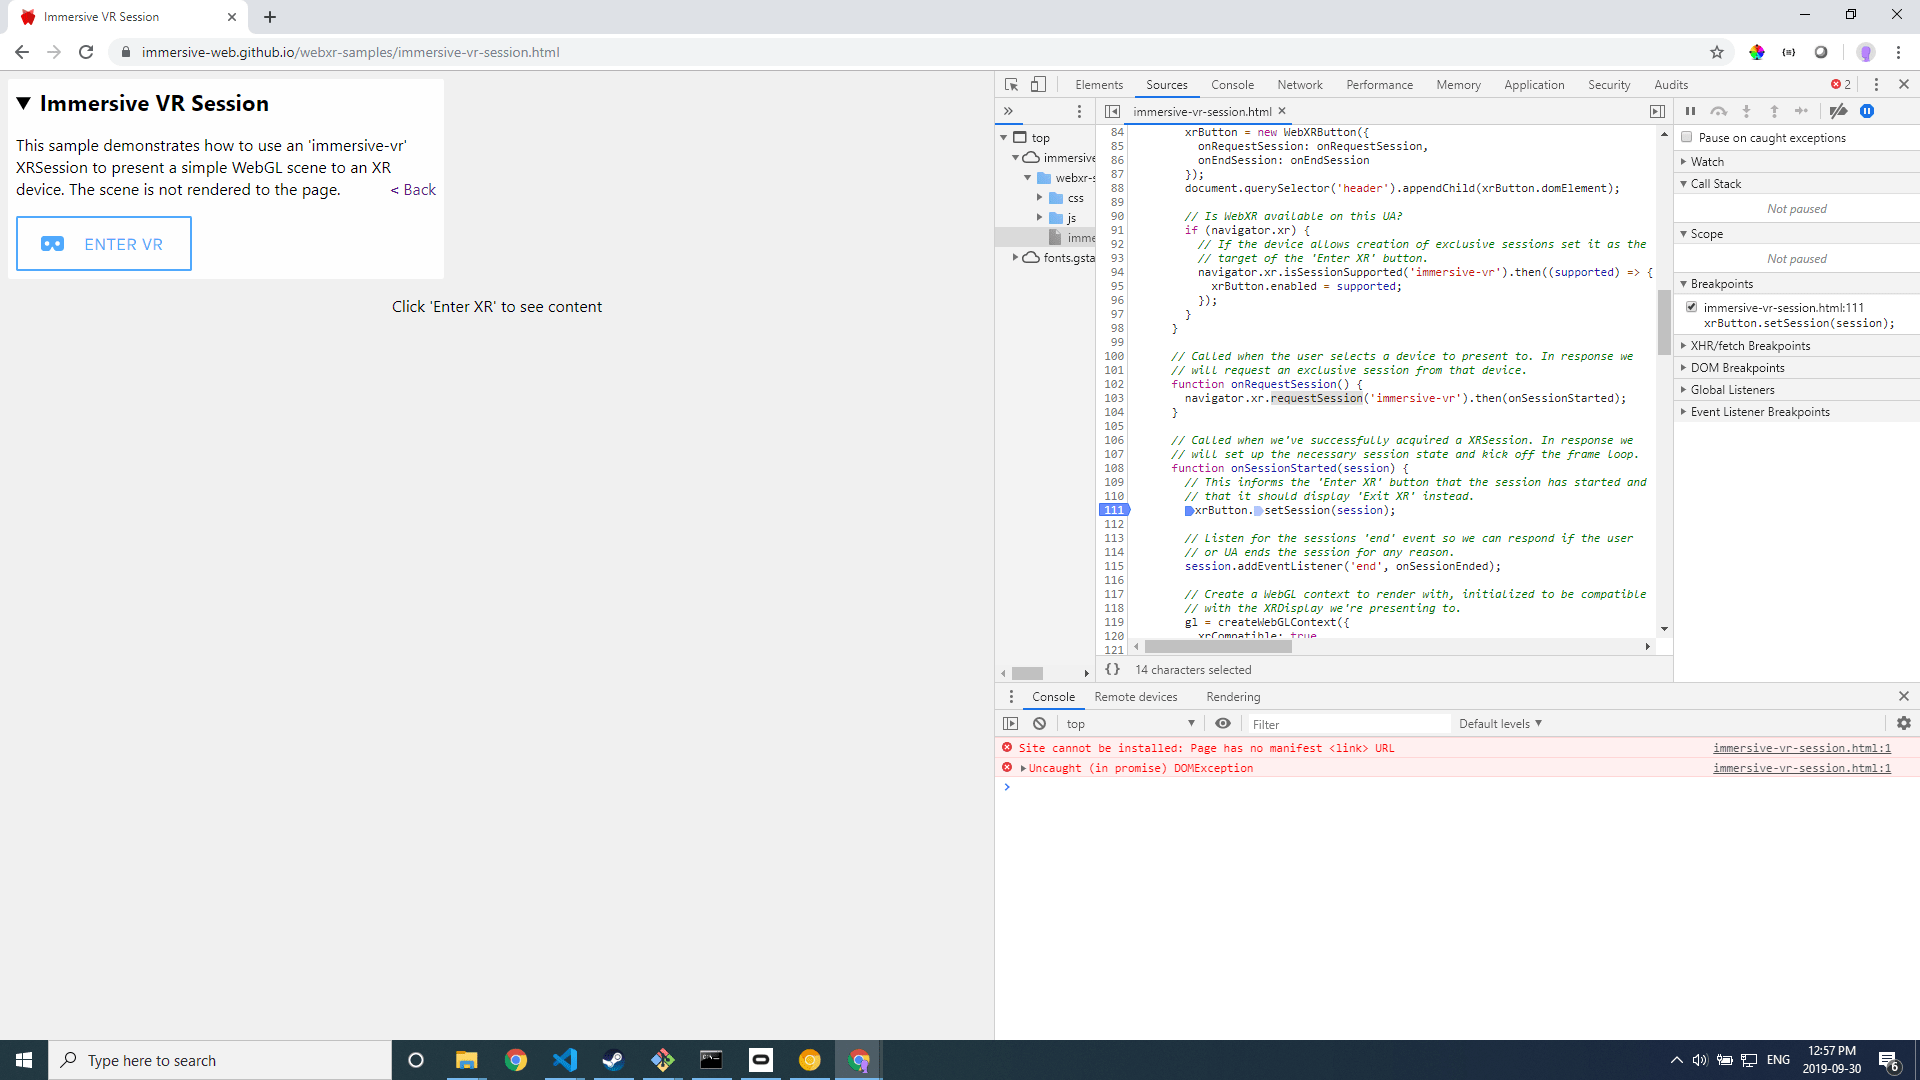The width and height of the screenshot is (1920, 1080).
Task: Expand the Event Listener Breakpoints section
Action: pos(1759,411)
